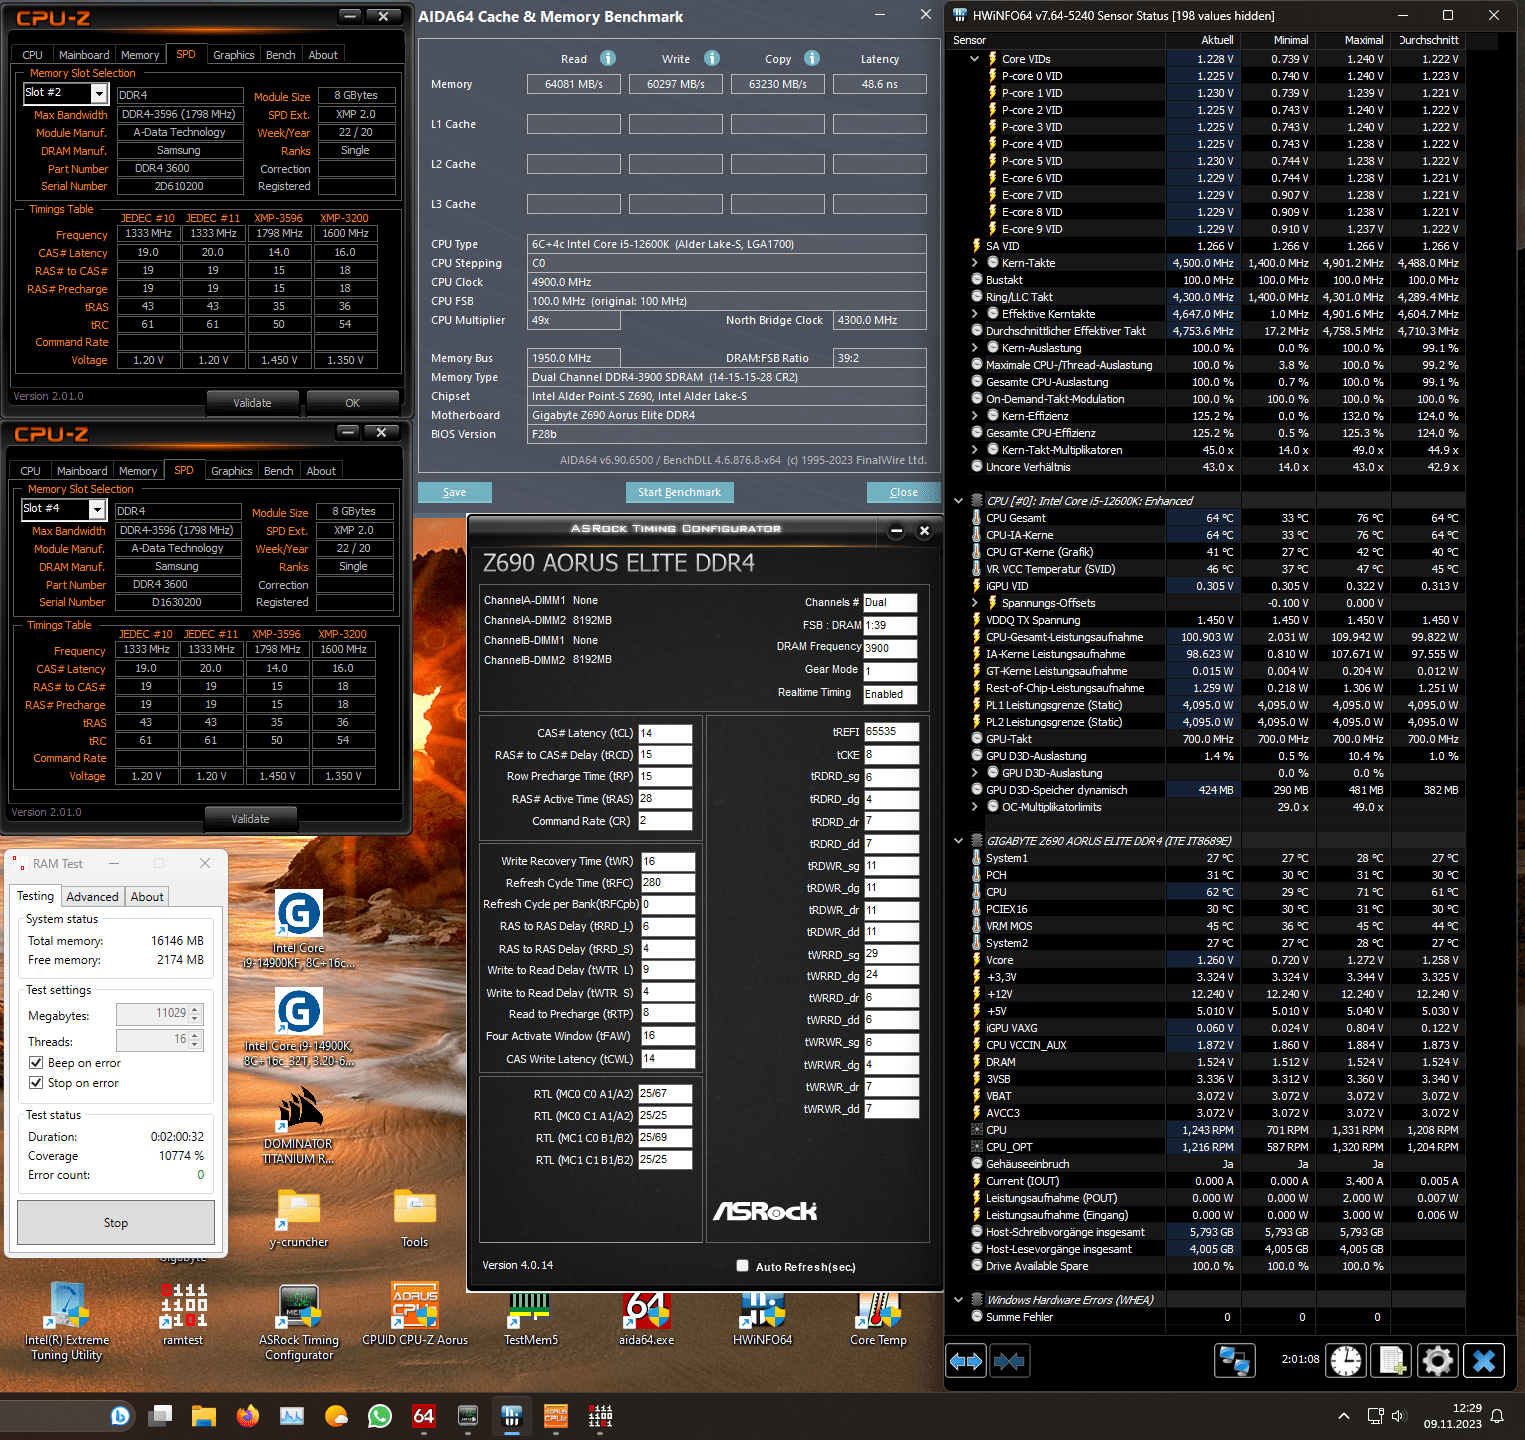Image resolution: width=1525 pixels, height=1440 pixels.
Task: Toggle Stop on error checkbox
Action: pyautogui.click(x=36, y=1083)
